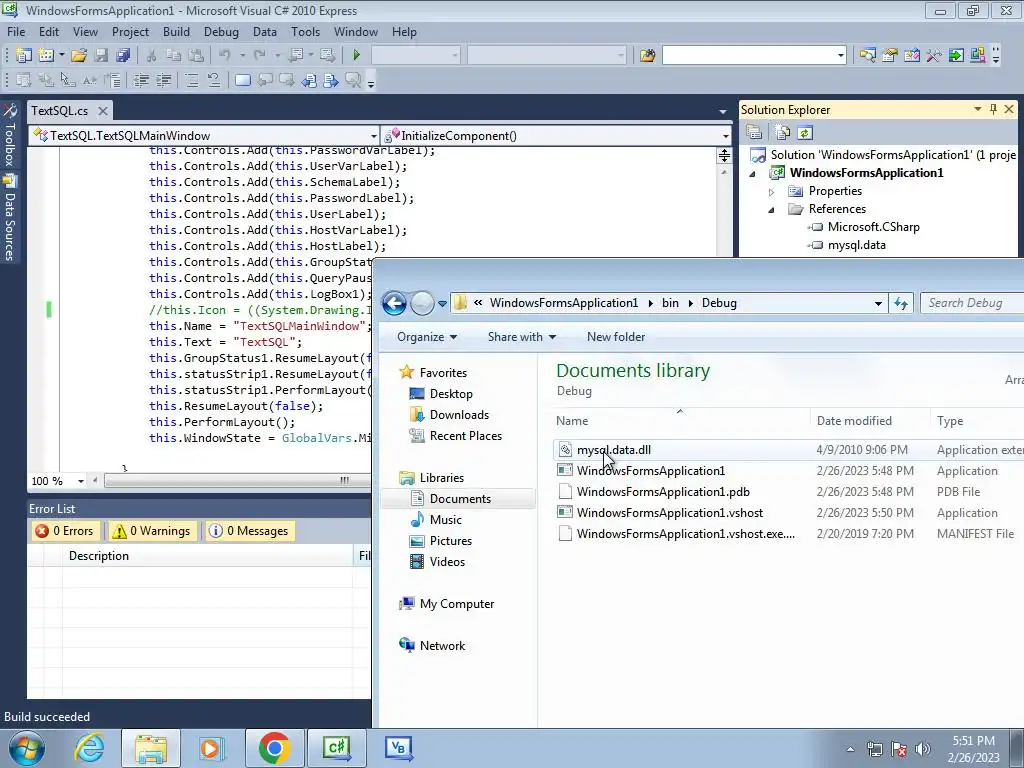Select mysql.data.dll file in Explorer
The image size is (1024, 768).
coord(614,450)
